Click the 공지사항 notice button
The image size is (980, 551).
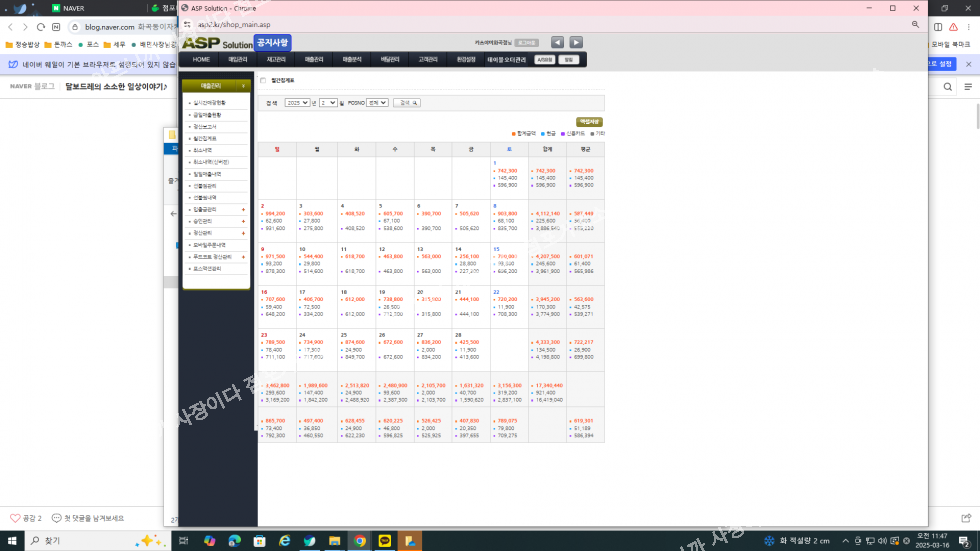(272, 42)
